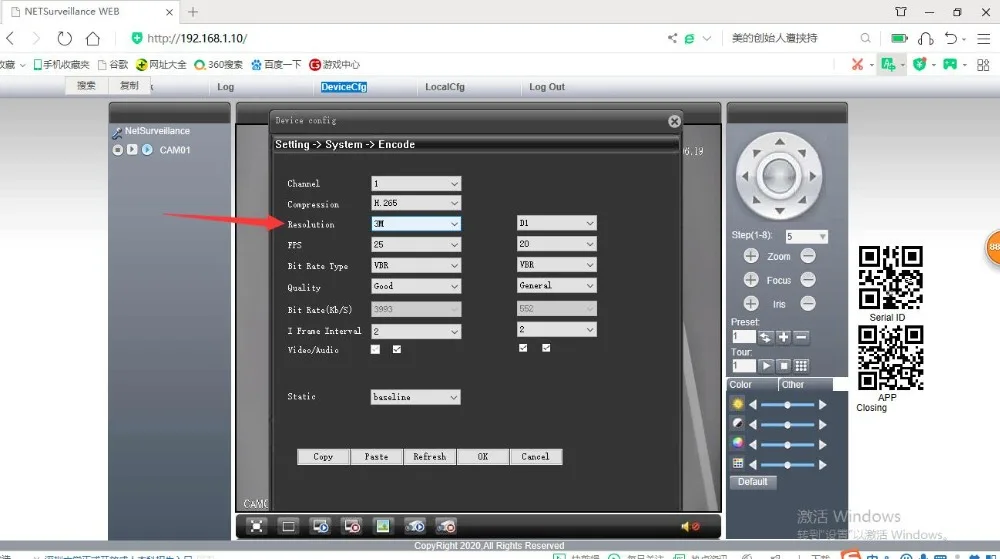Click Log Out
Viewport: 1000px width, 559px height.
547,87
